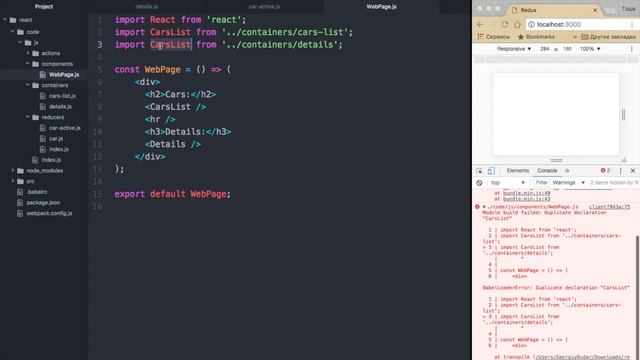Screen dimensions: 640x360
Task: Switch to the car-active.js editor tab
Action: (x=264, y=7)
